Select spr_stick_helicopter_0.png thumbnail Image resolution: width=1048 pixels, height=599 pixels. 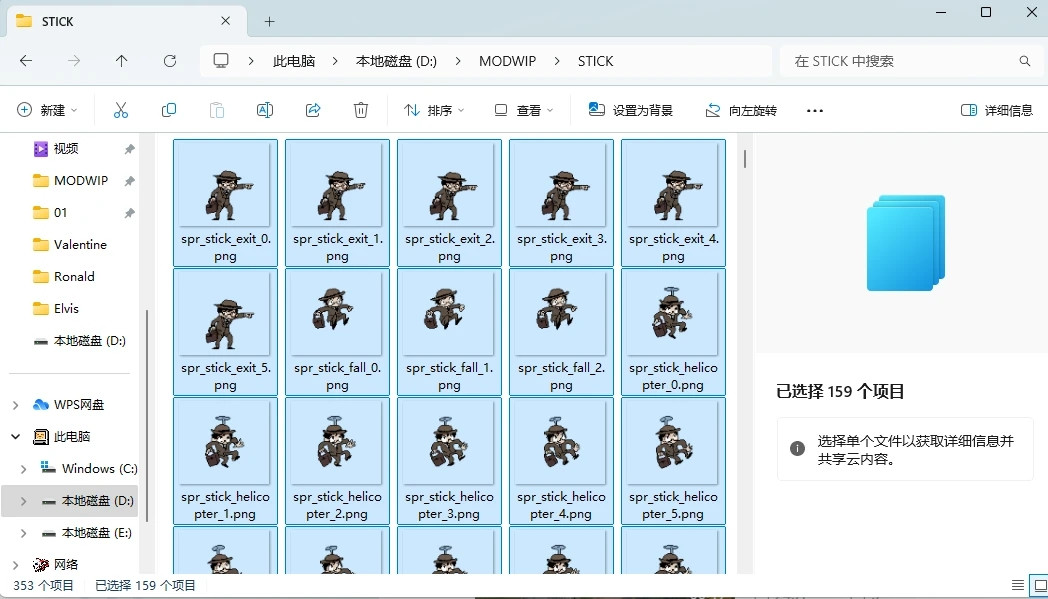pyautogui.click(x=673, y=332)
